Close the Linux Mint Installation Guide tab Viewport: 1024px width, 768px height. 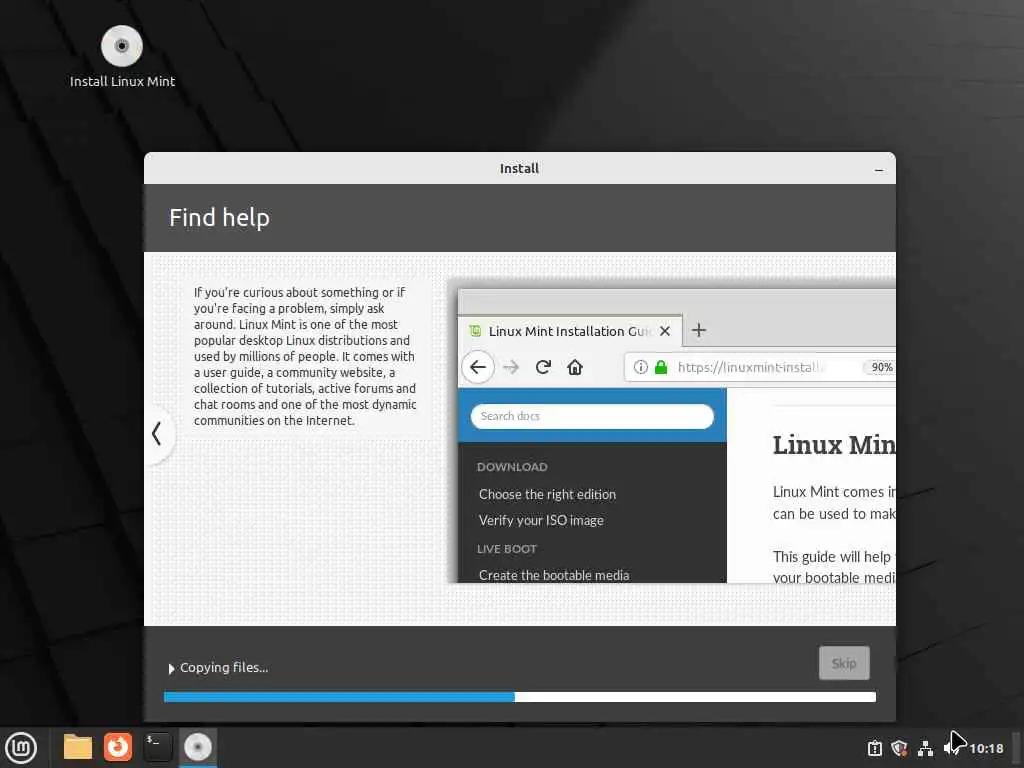(x=665, y=331)
